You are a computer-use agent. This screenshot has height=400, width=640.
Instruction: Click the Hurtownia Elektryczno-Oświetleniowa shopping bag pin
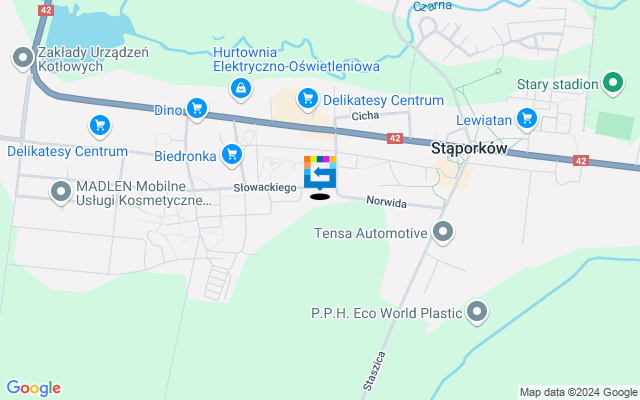pos(241,89)
